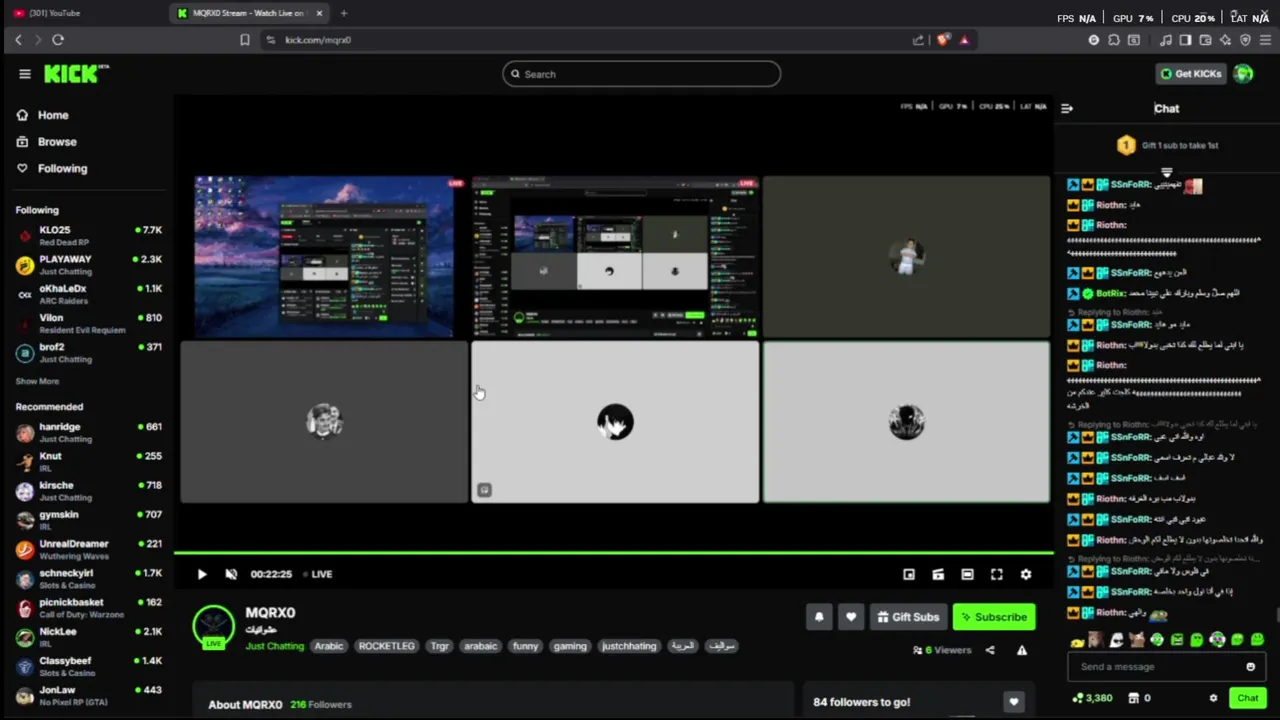Go to Home in sidebar
The image size is (1280, 720).
click(43, 115)
